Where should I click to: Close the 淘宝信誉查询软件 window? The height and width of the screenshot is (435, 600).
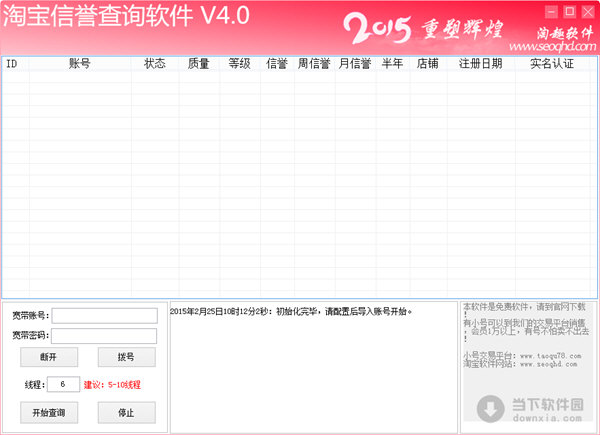(586, 11)
